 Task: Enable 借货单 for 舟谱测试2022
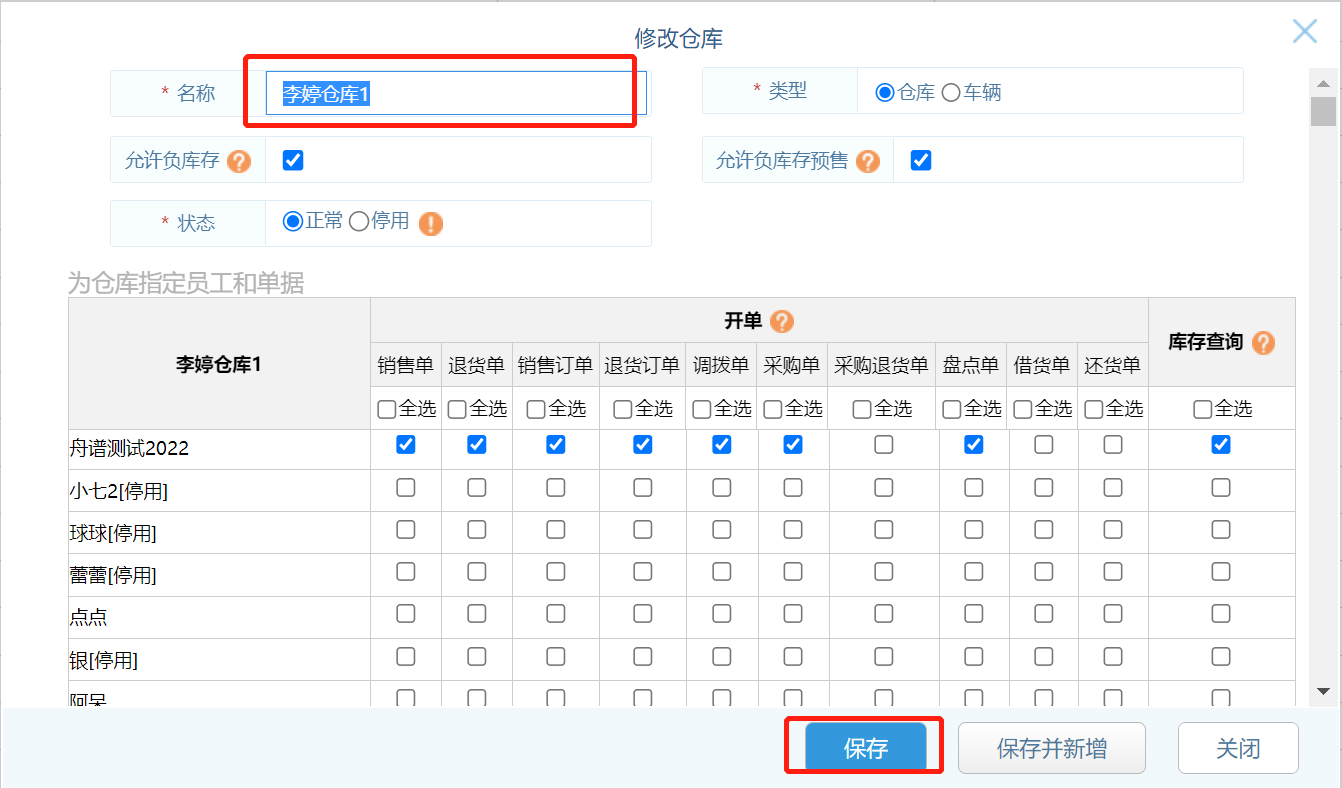pyautogui.click(x=1043, y=445)
